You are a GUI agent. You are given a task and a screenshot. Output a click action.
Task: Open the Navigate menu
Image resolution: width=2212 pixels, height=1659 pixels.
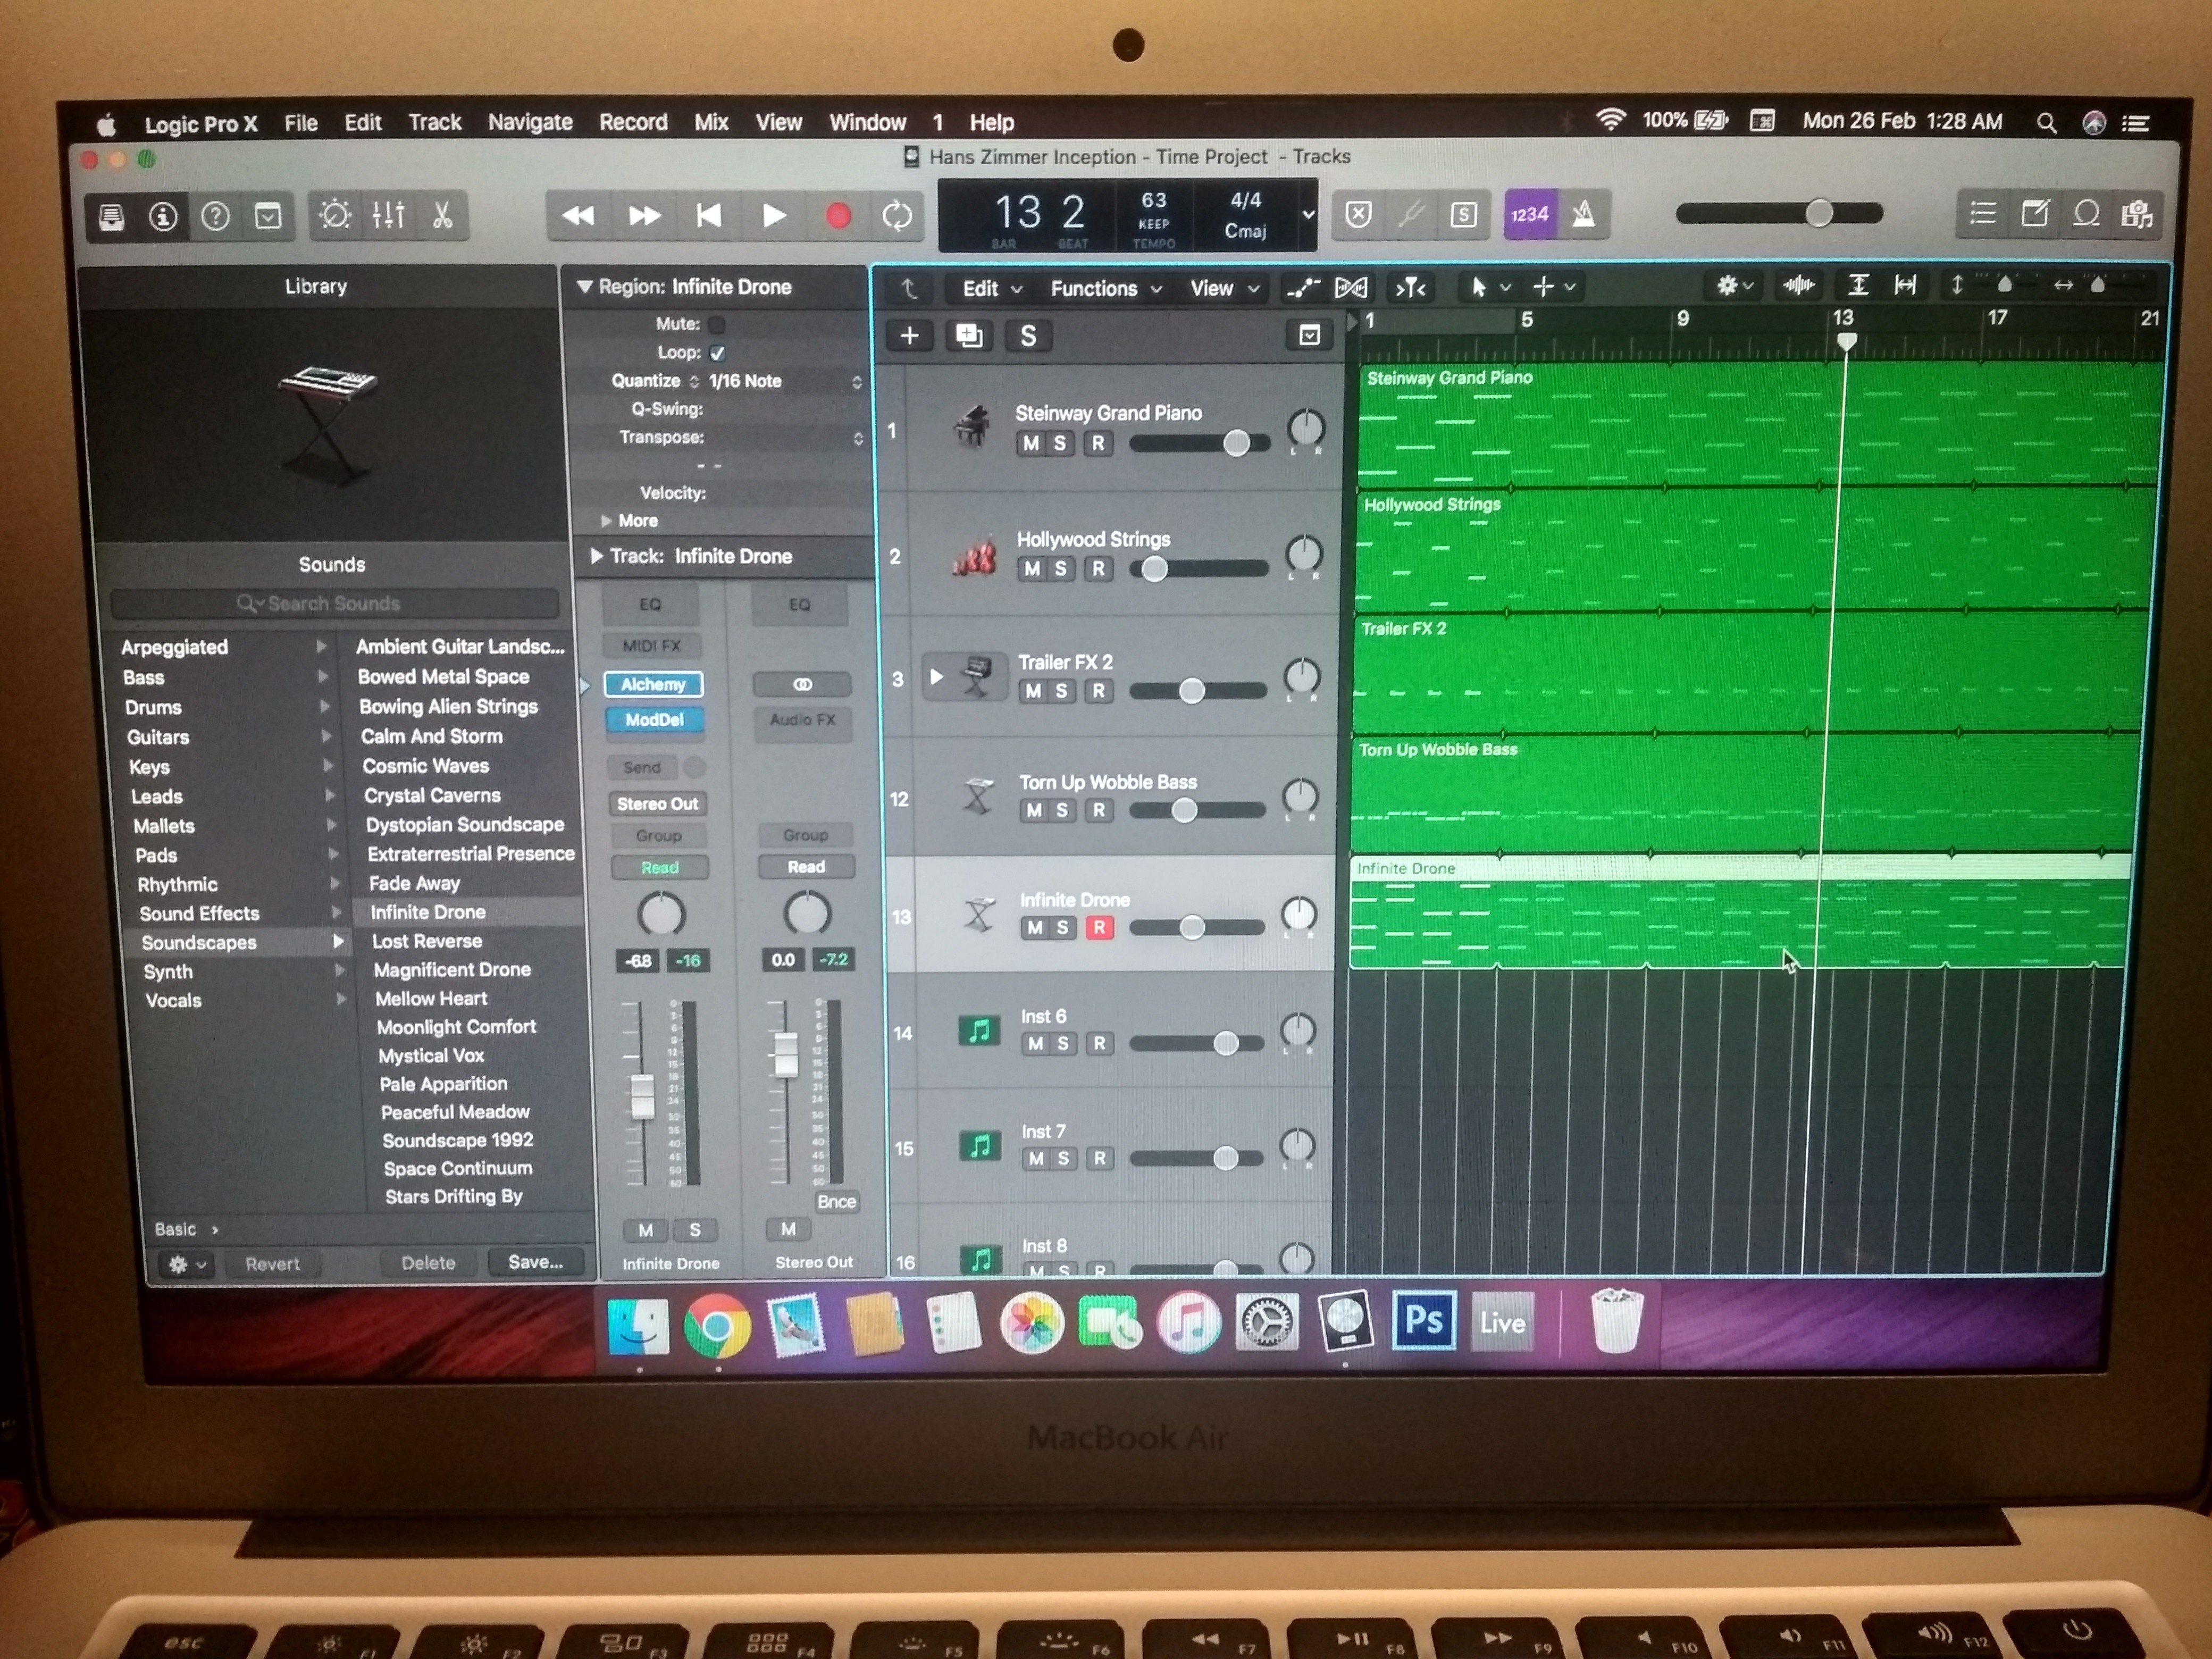coord(530,123)
